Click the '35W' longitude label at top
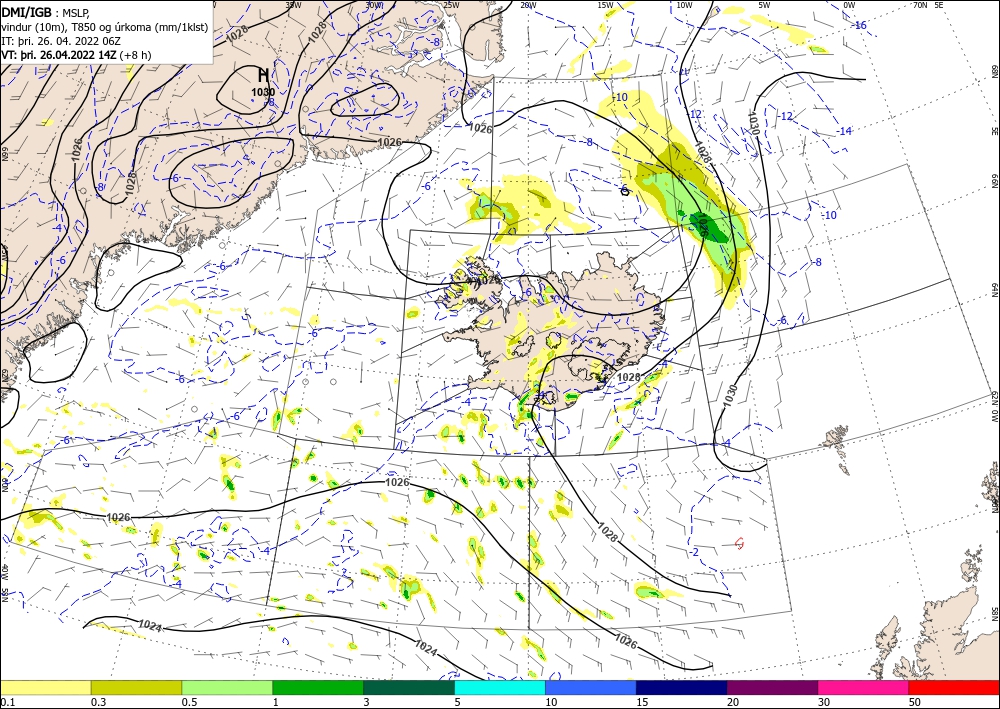The width and height of the screenshot is (1000, 709). pyautogui.click(x=293, y=5)
